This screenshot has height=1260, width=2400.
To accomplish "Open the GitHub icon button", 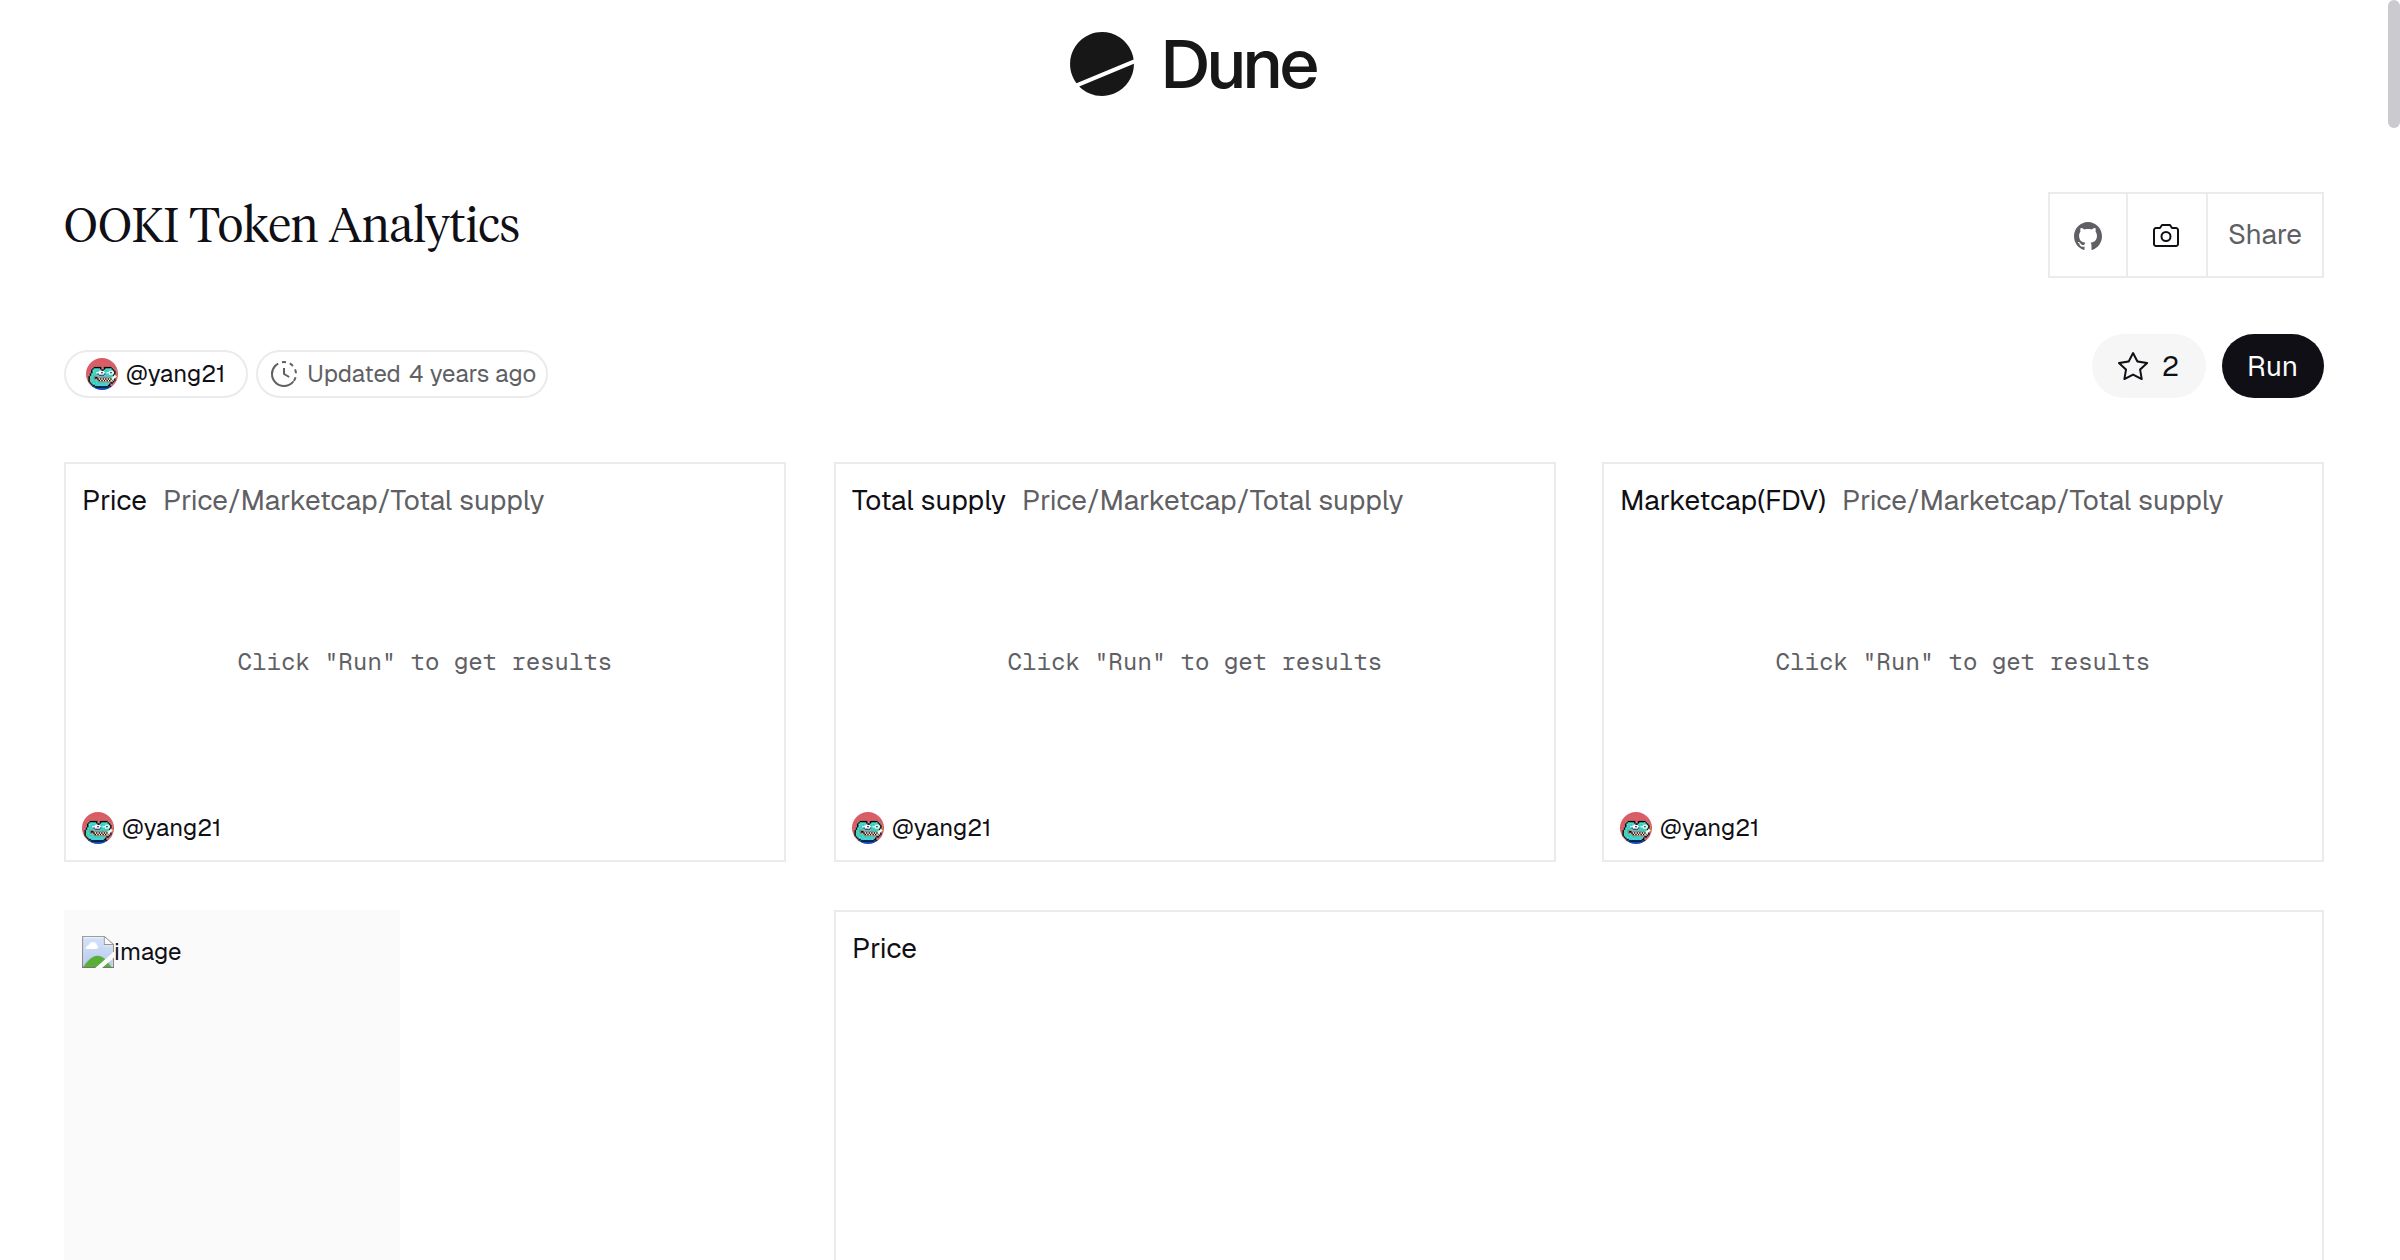I will pyautogui.click(x=2087, y=236).
